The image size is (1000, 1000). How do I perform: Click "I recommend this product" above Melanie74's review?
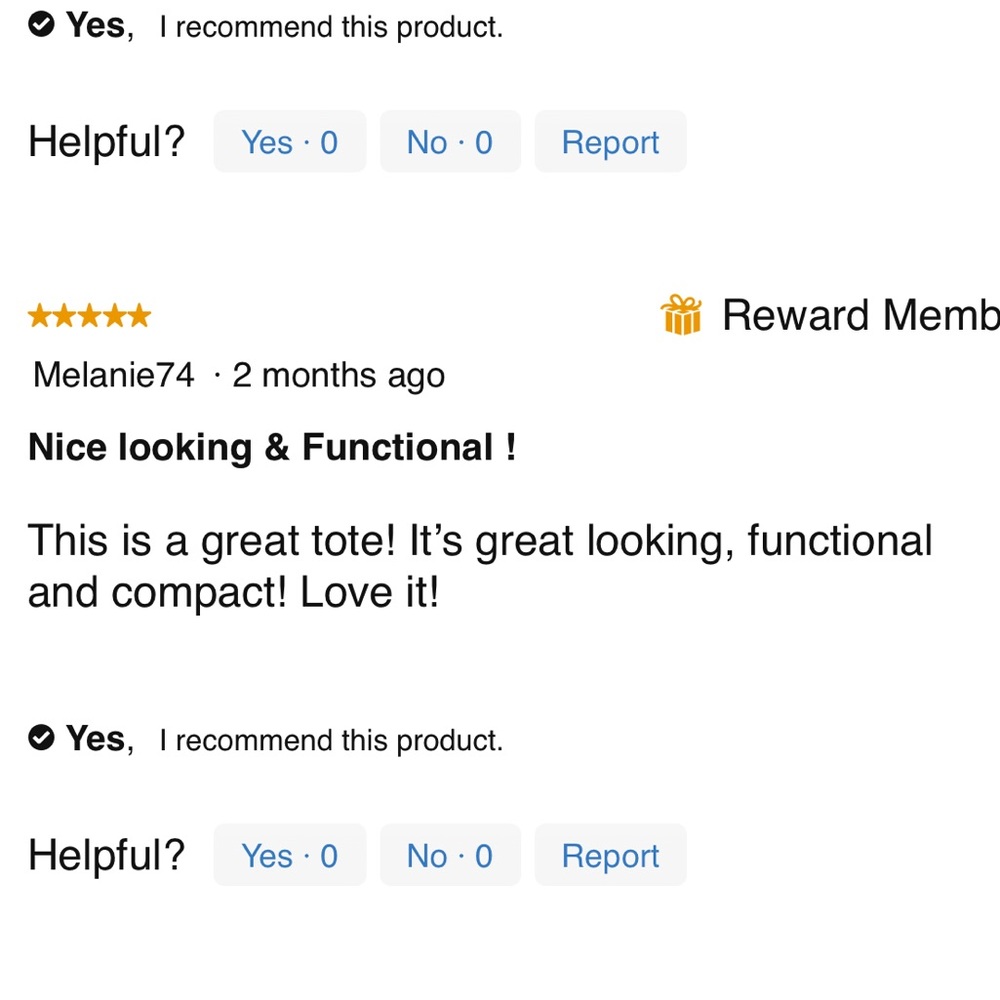pos(331,27)
